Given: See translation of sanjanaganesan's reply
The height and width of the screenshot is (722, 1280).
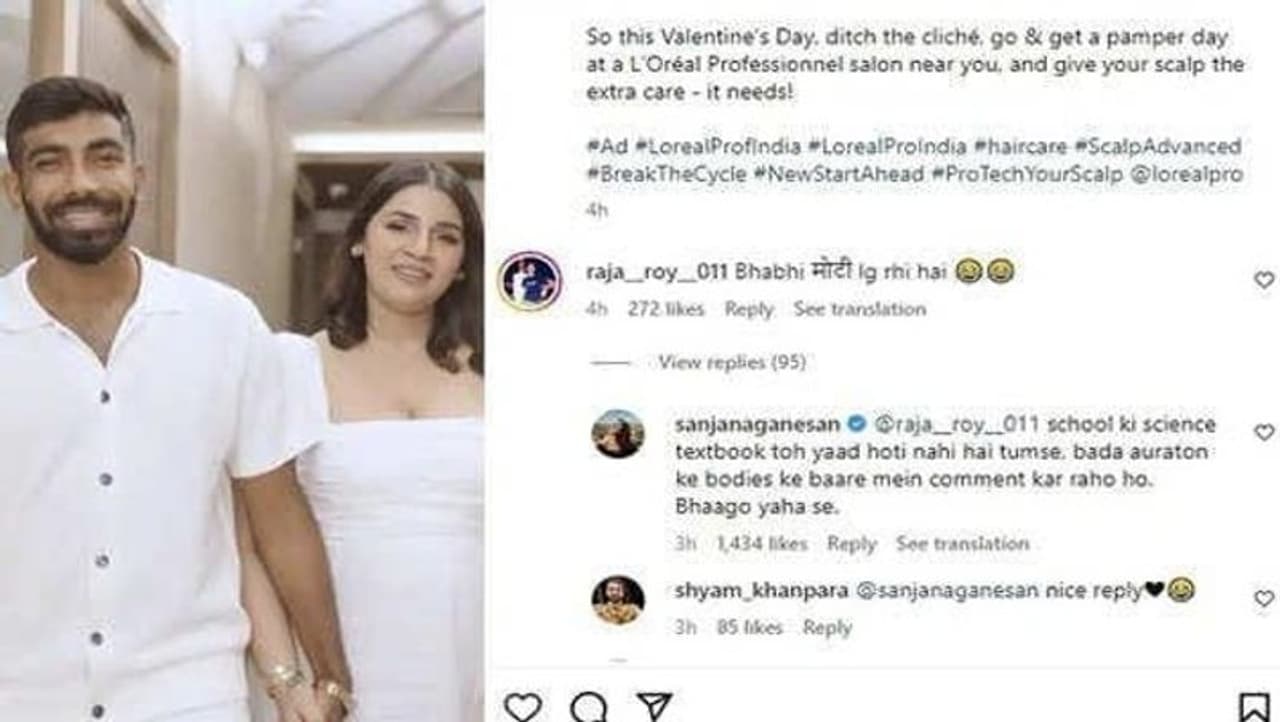Looking at the screenshot, I should point(962,544).
